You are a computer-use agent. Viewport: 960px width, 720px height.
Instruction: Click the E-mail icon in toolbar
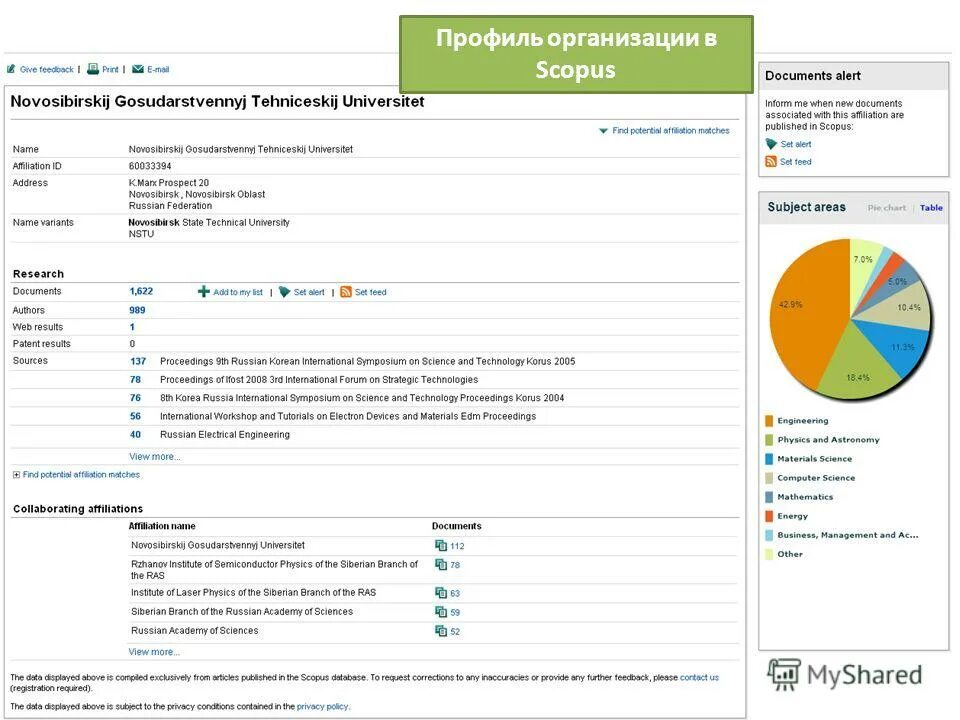(x=137, y=69)
